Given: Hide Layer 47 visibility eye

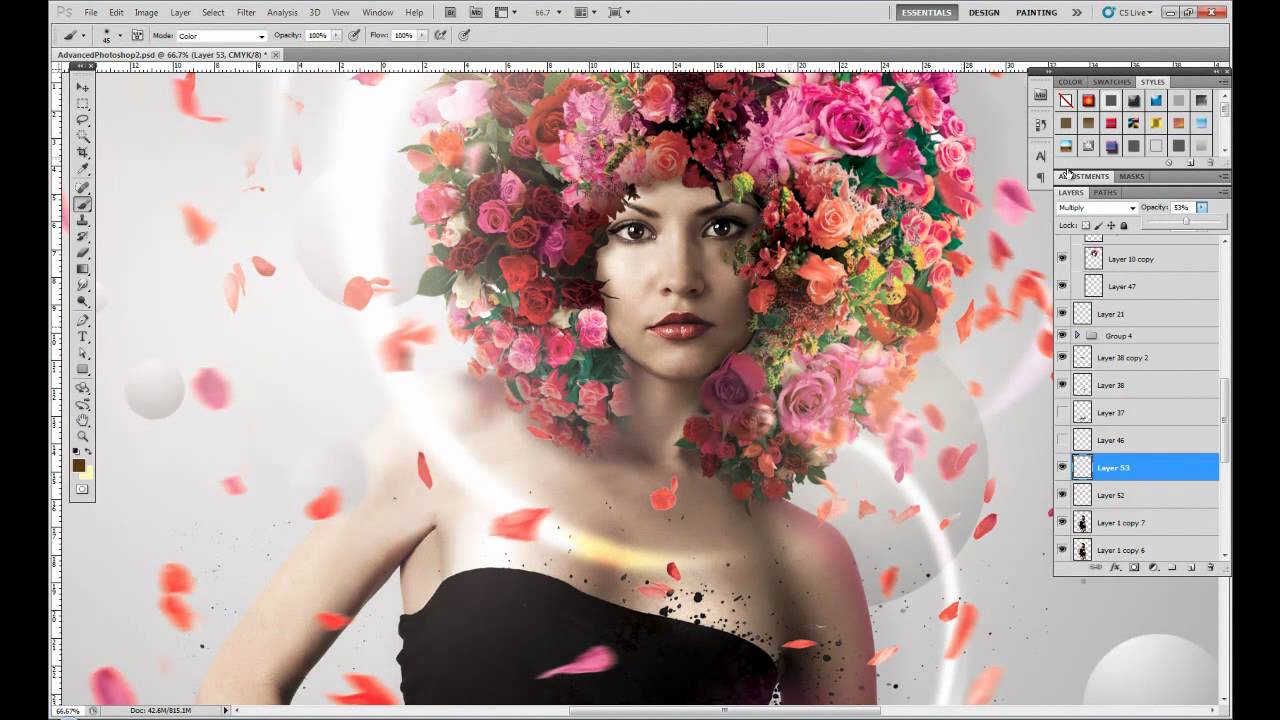Looking at the screenshot, I should (1062, 286).
